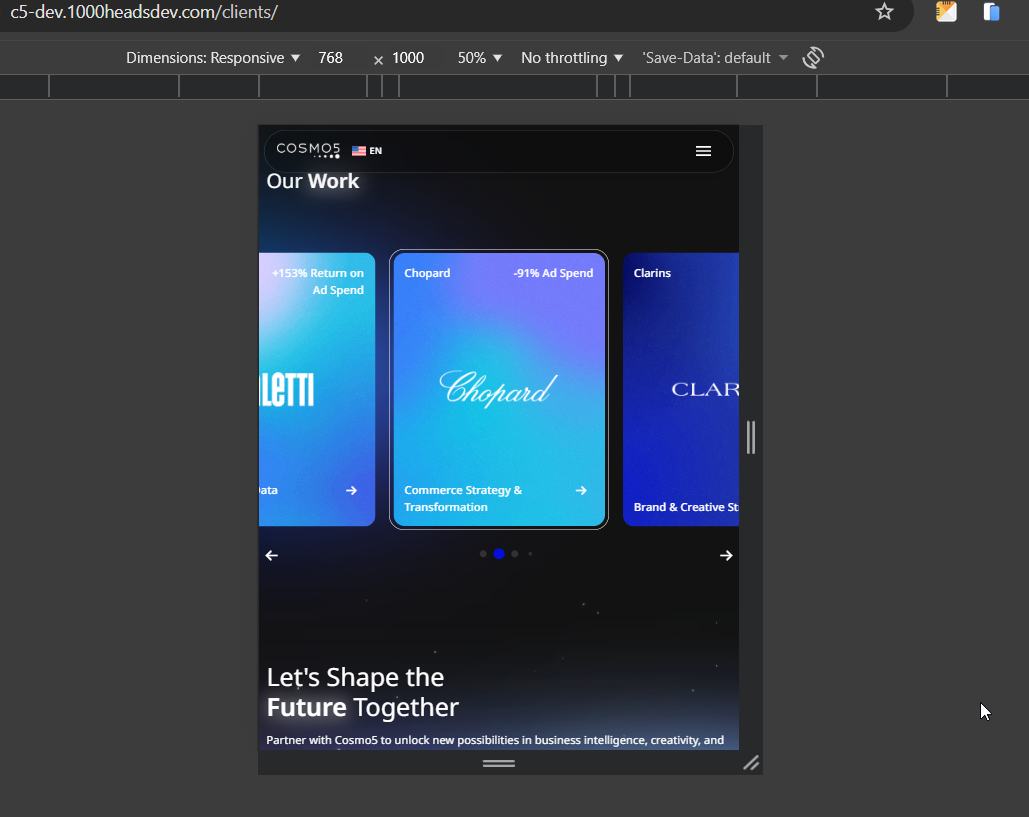
Task: Click the Let's Shape the Future Together heading
Action: click(x=363, y=692)
